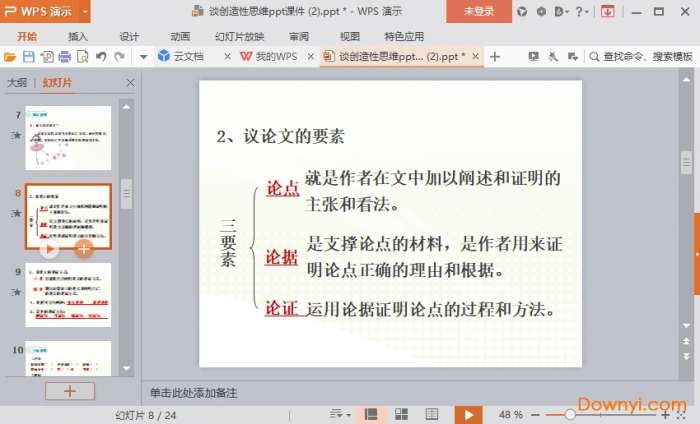Decrease zoom with minus button
Image resolution: width=700 pixels, height=424 pixels.
536,415
